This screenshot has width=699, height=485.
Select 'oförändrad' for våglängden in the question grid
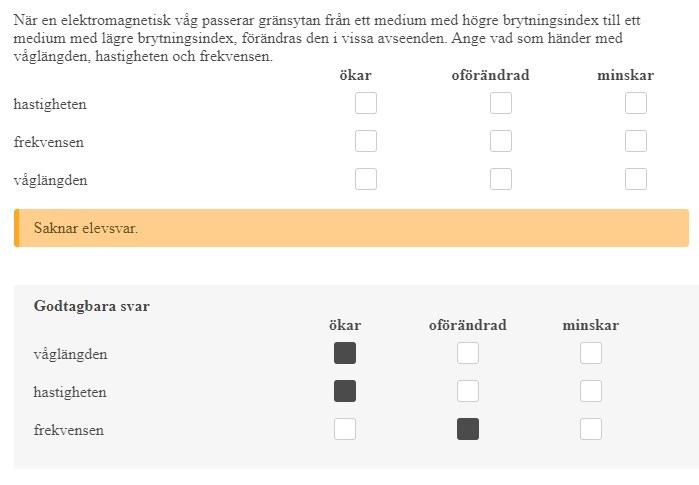click(501, 180)
